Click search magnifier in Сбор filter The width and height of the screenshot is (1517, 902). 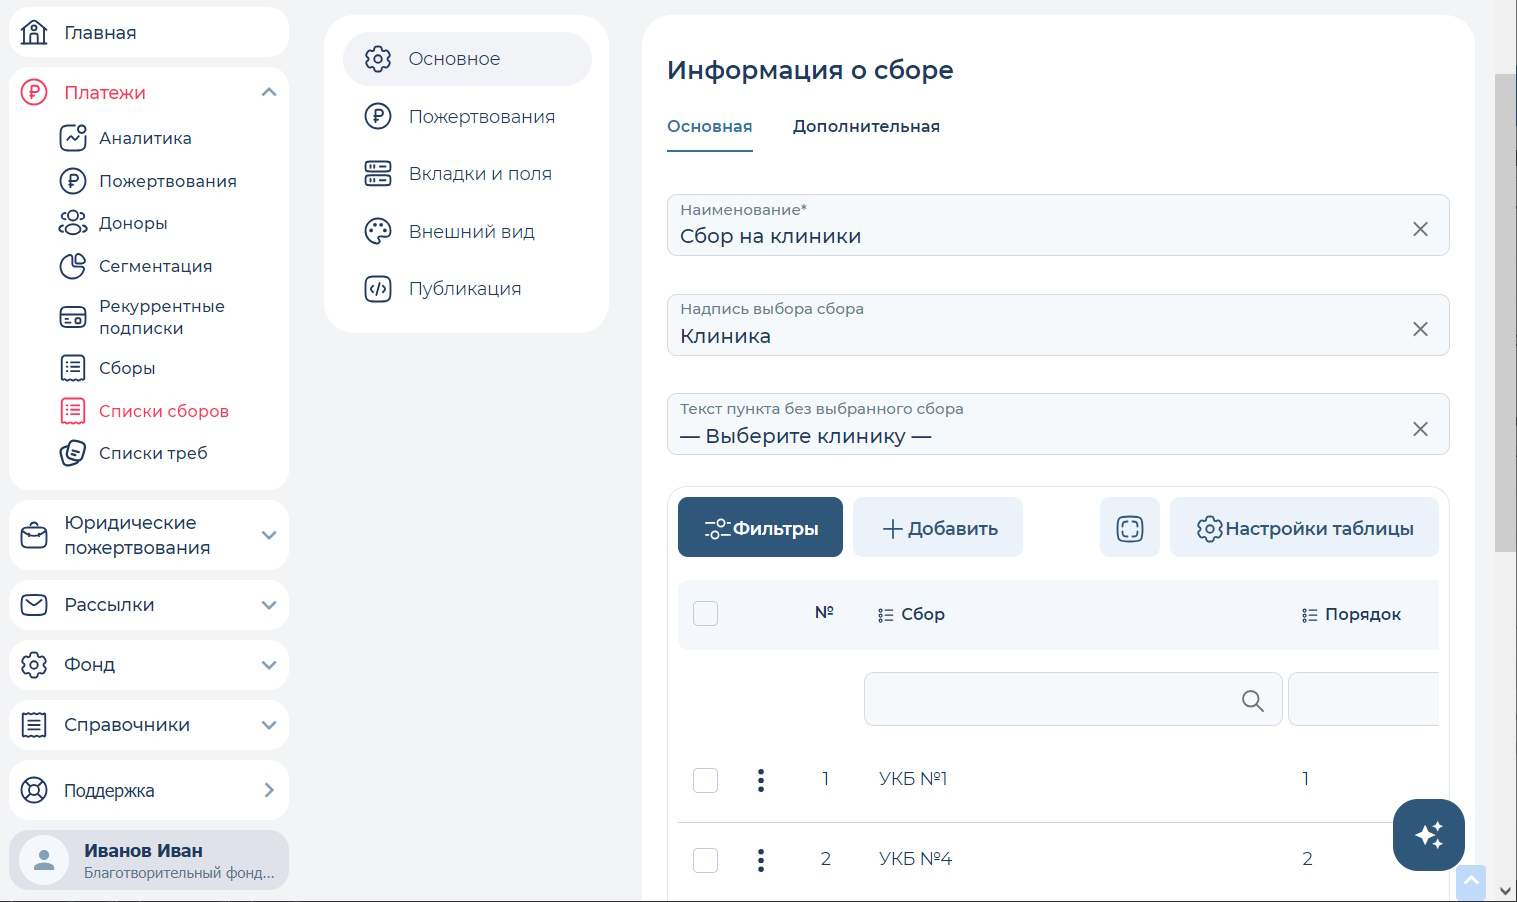pos(1252,700)
